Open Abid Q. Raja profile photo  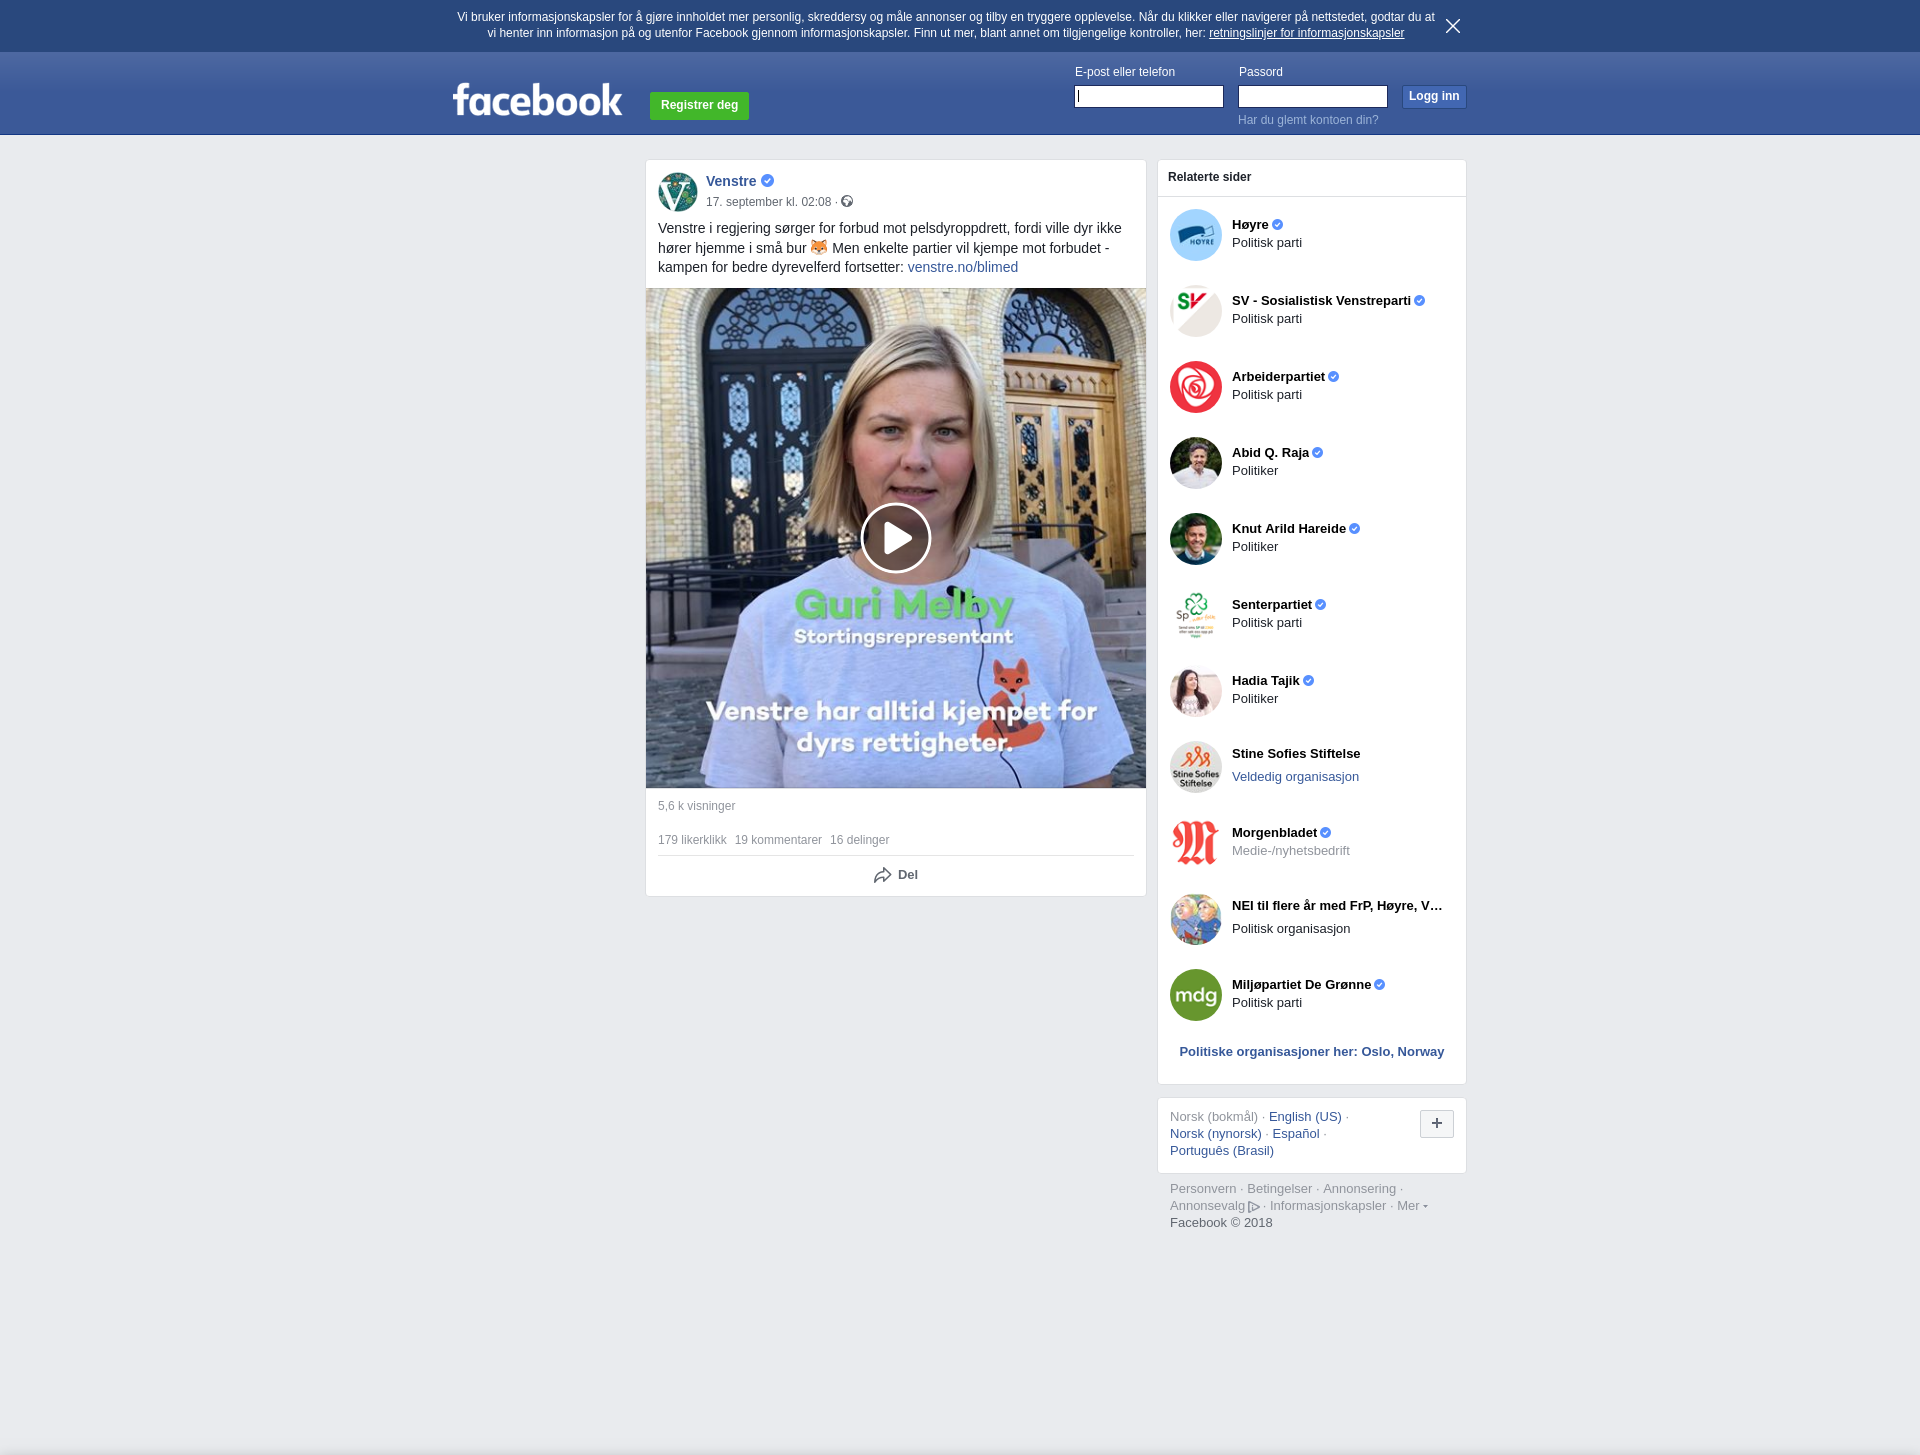coord(1196,463)
